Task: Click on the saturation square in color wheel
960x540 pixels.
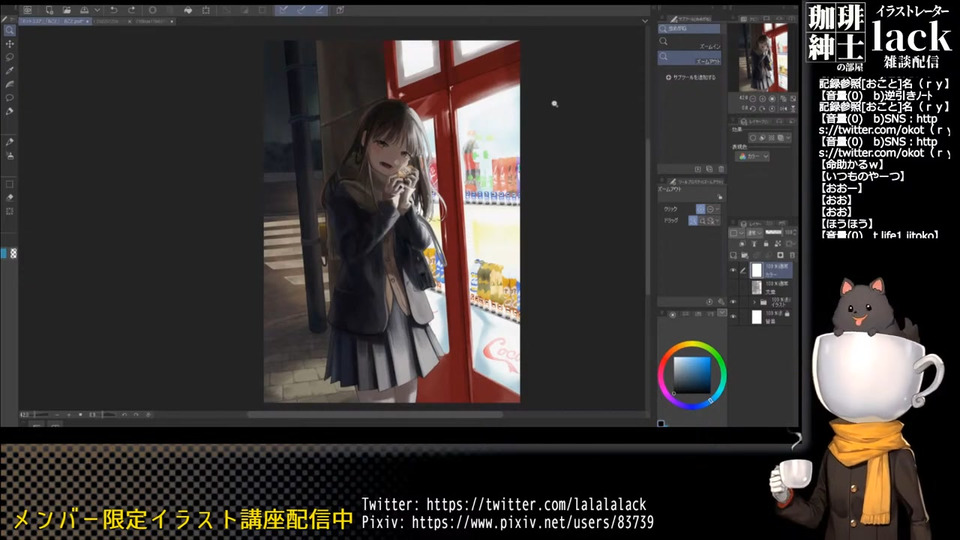Action: pos(692,375)
